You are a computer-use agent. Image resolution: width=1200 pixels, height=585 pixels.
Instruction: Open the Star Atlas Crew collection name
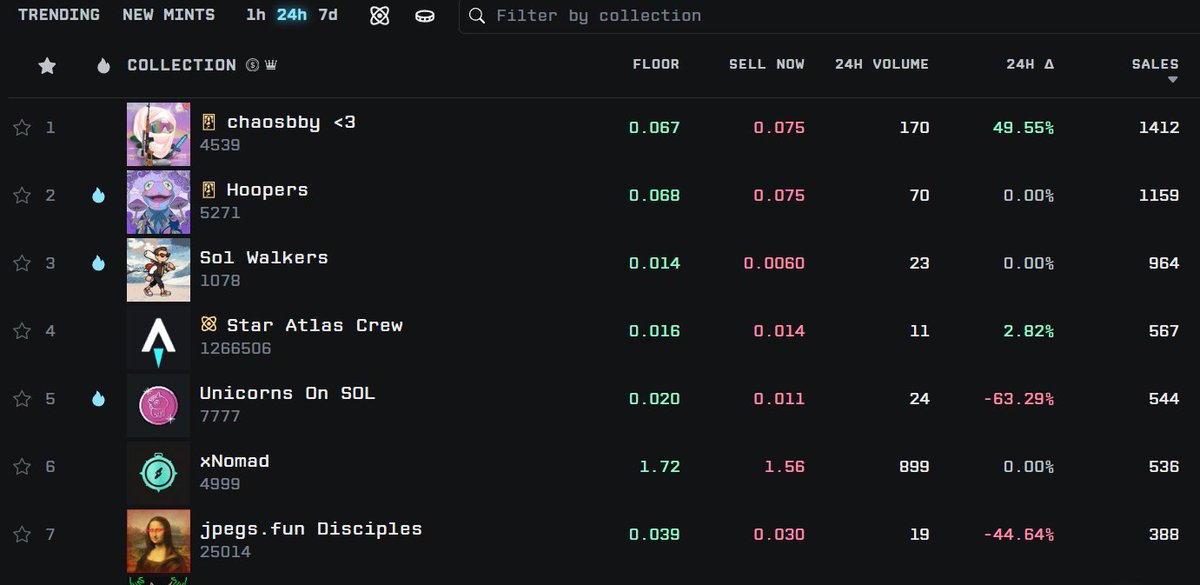click(x=315, y=325)
